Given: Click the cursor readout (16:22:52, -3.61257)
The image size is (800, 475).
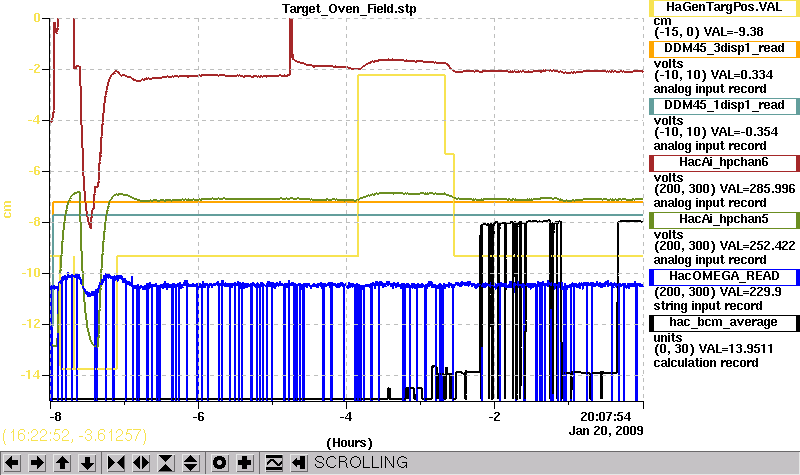Looking at the screenshot, I should [74, 435].
